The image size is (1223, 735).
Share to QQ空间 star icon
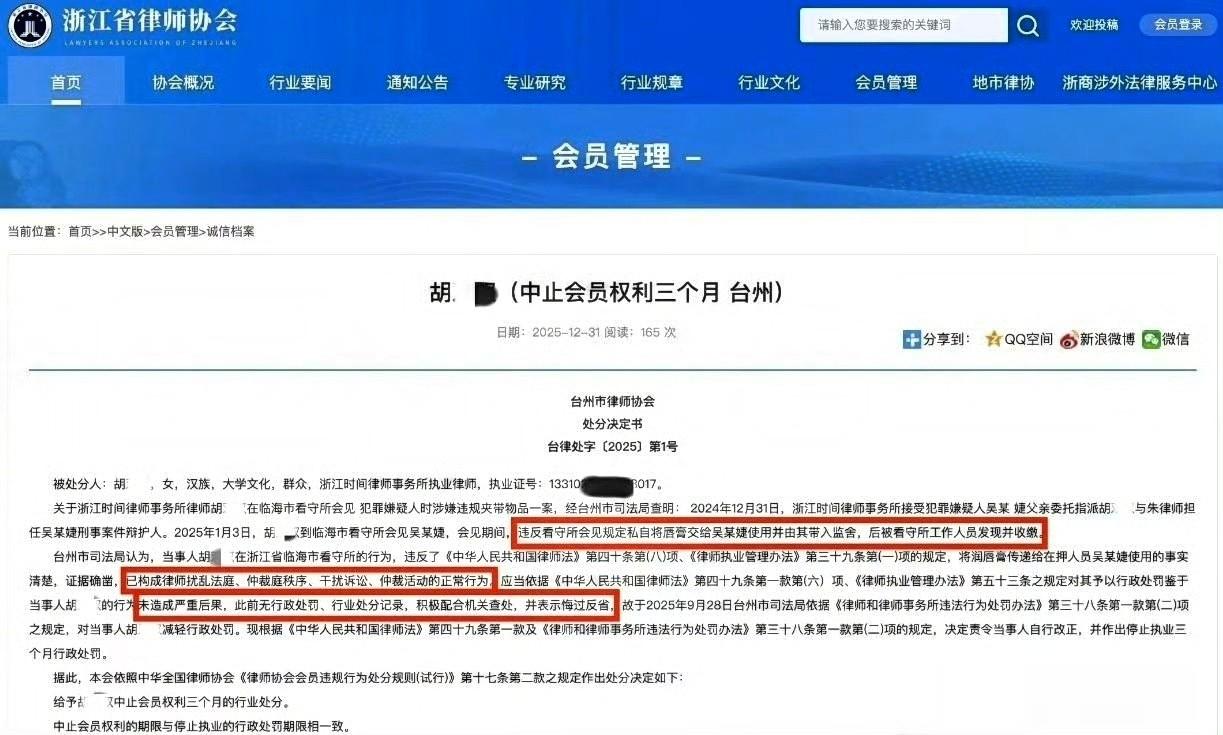coord(993,339)
